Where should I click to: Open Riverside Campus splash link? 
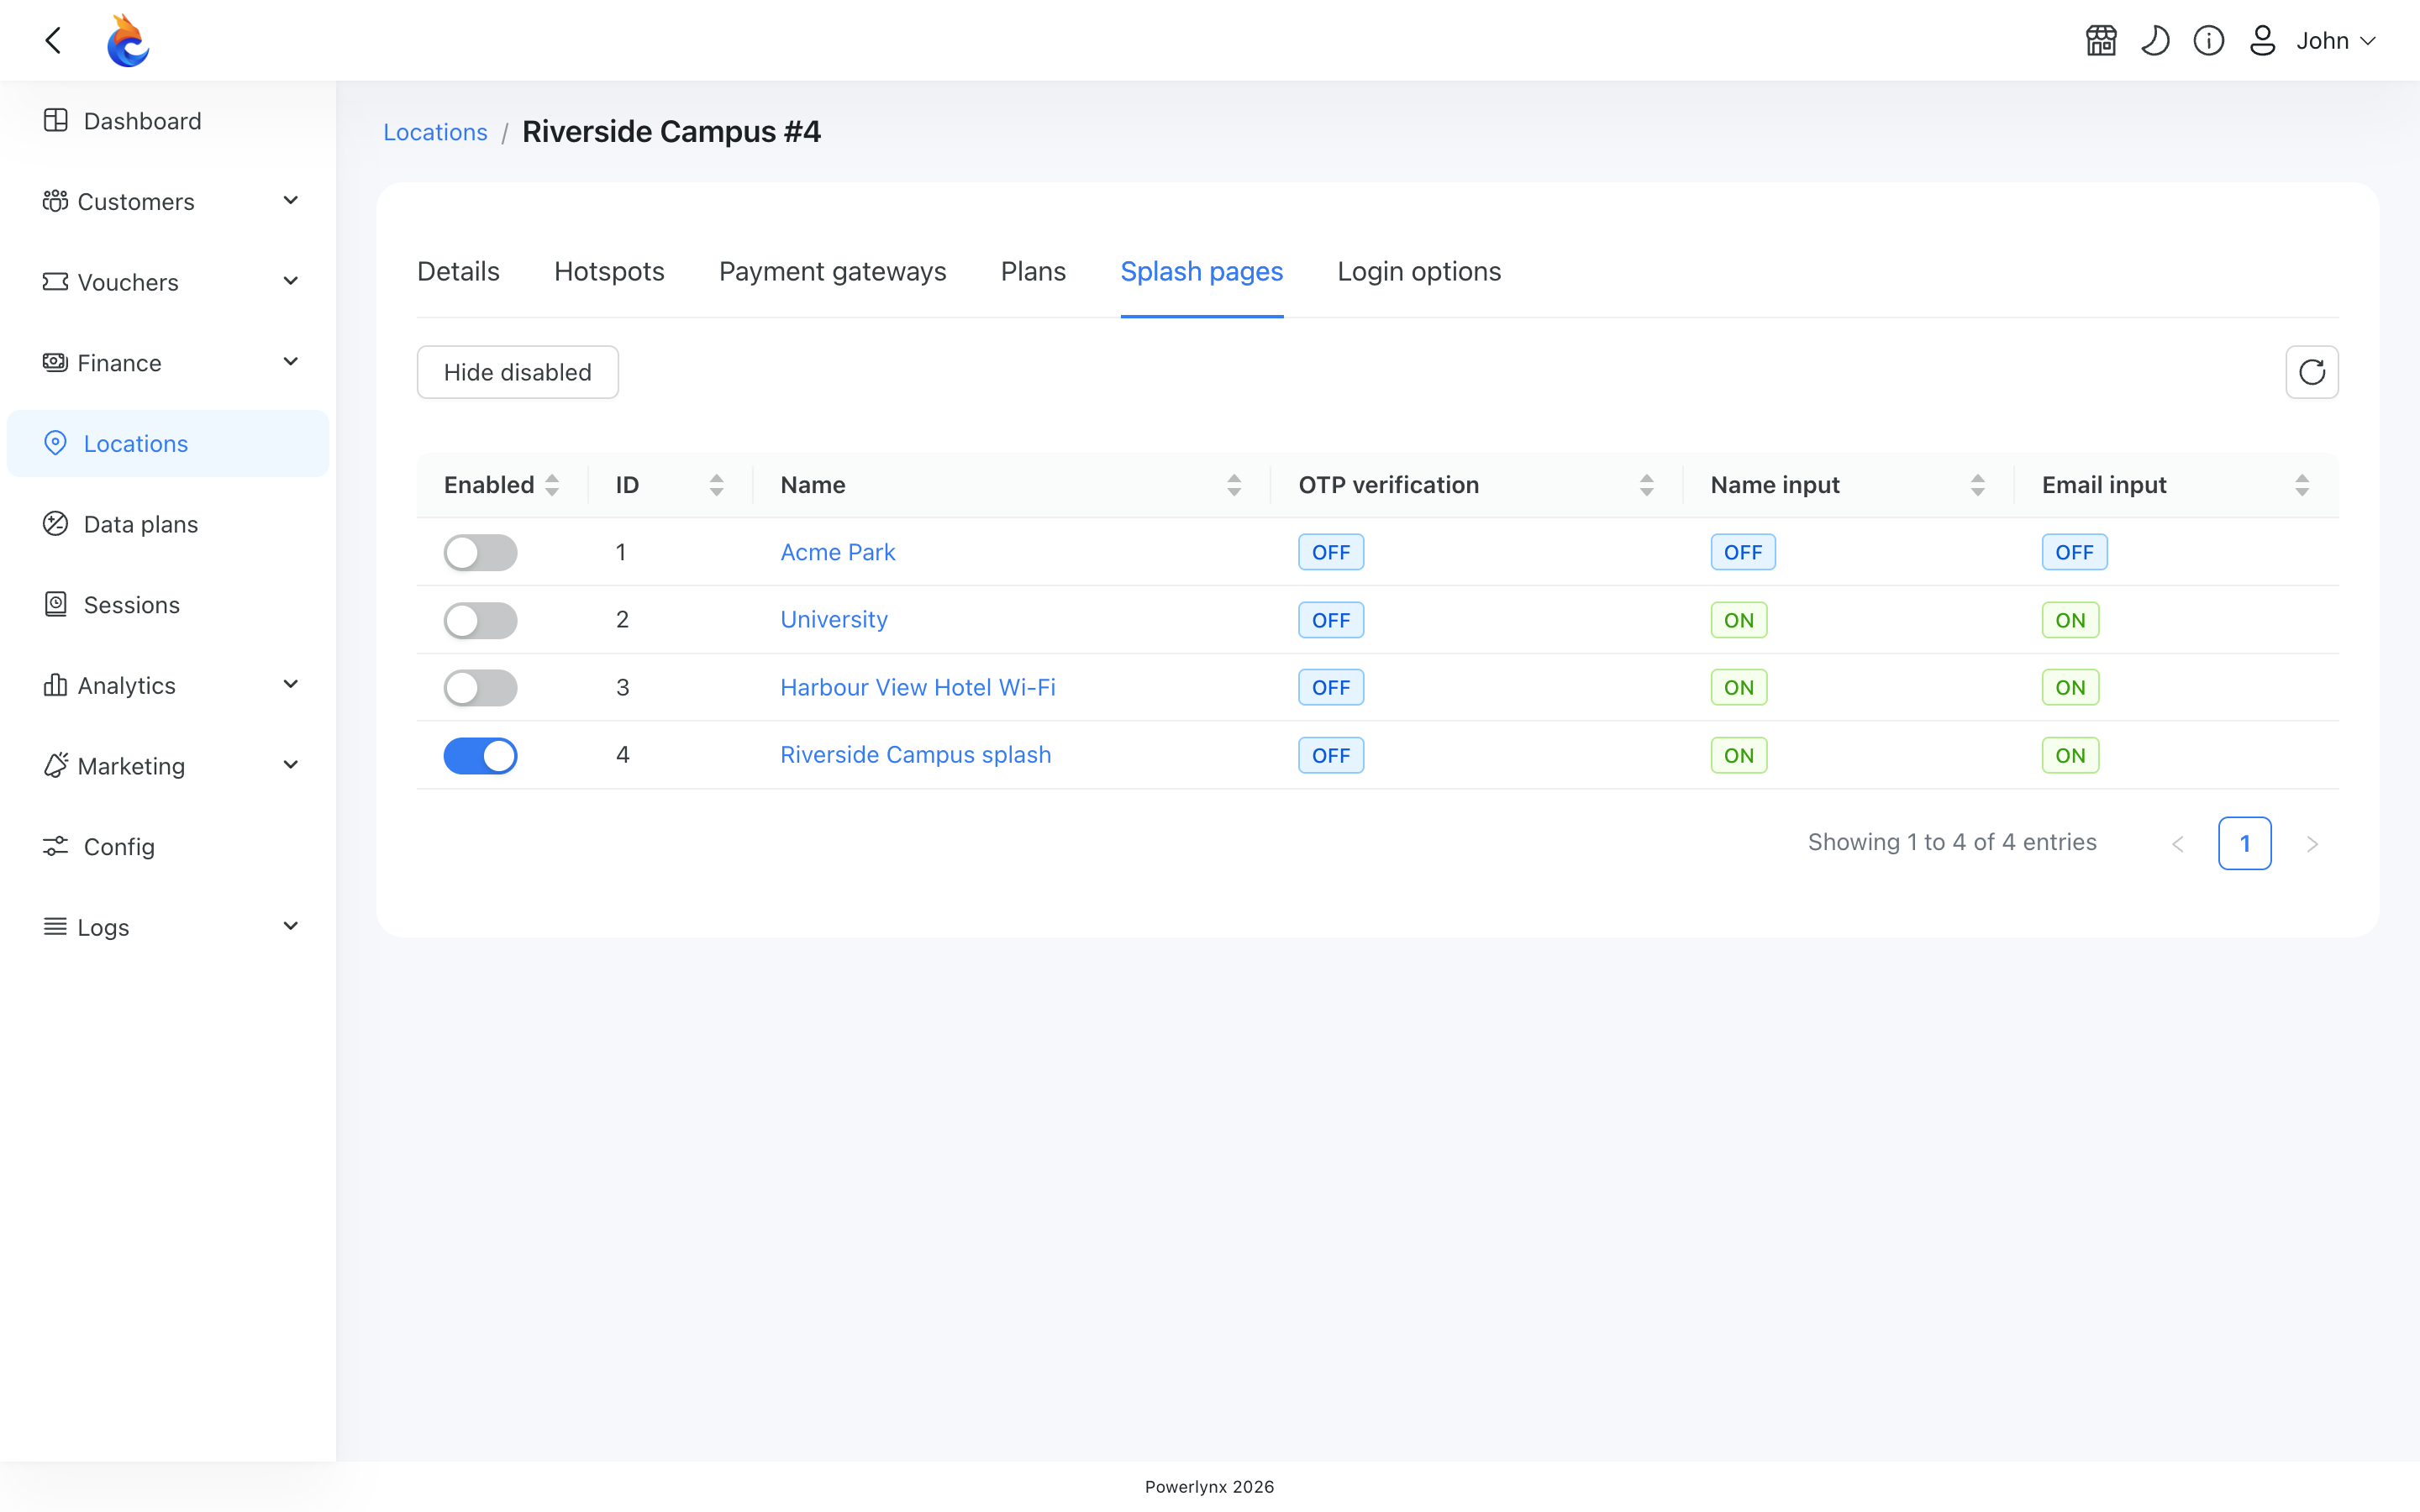(915, 755)
